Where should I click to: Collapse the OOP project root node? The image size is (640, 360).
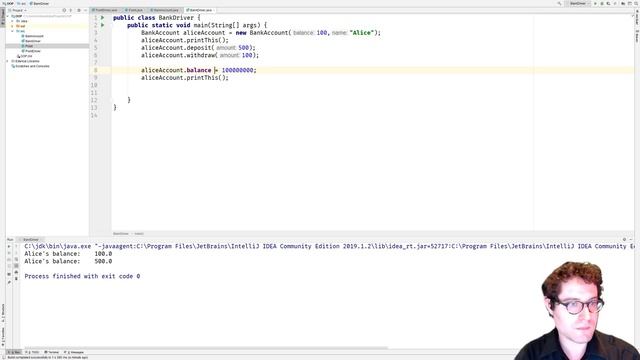8,16
